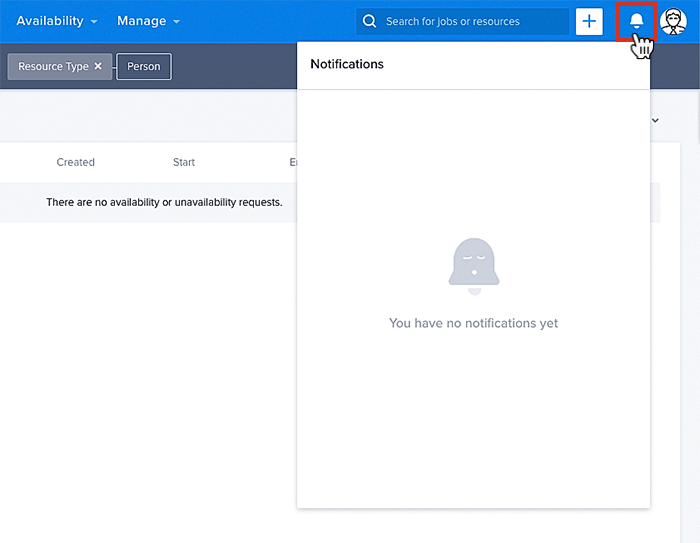This screenshot has width=700, height=543.
Task: Click the small arrow beside Availability
Action: (x=94, y=22)
